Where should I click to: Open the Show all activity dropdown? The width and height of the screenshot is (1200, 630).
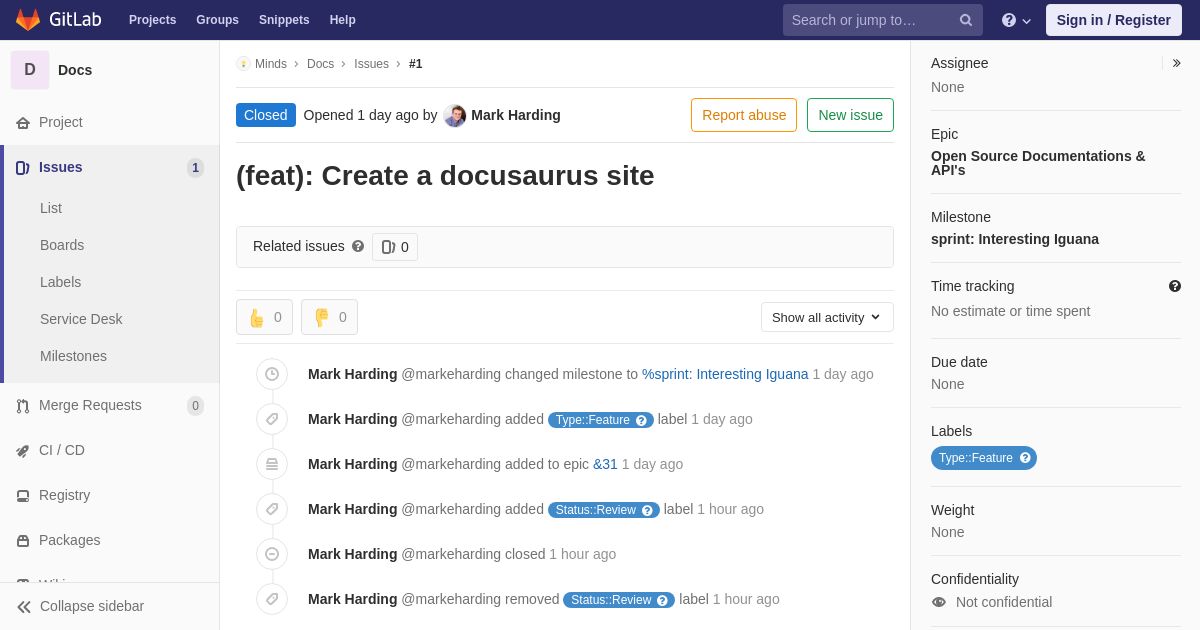[827, 317]
